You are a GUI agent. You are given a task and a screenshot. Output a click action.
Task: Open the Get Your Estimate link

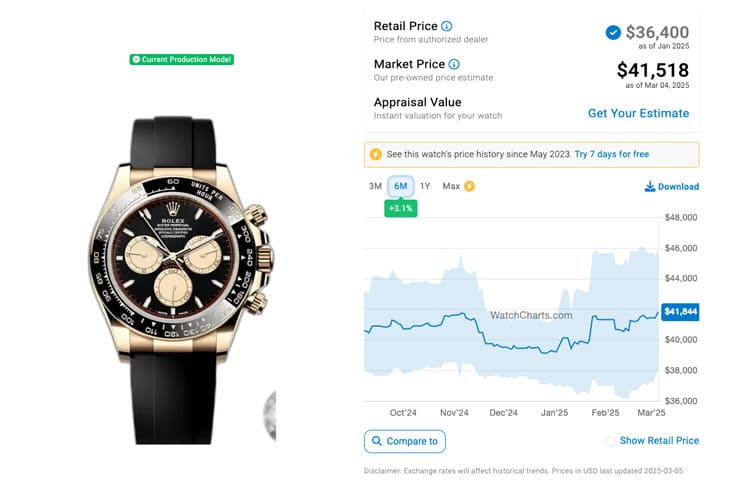click(x=638, y=113)
